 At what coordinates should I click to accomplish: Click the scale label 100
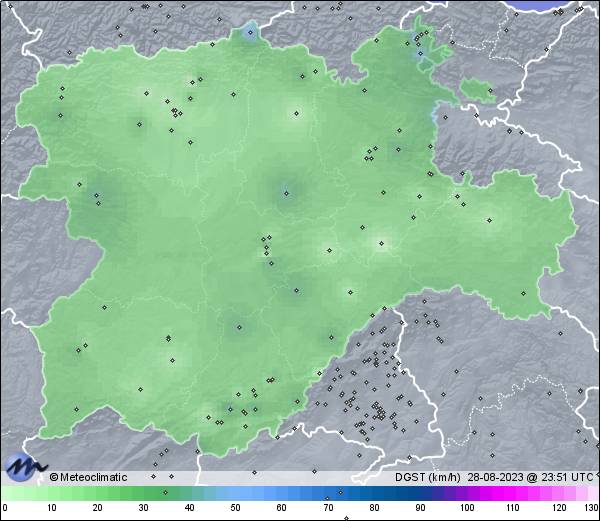point(467,508)
